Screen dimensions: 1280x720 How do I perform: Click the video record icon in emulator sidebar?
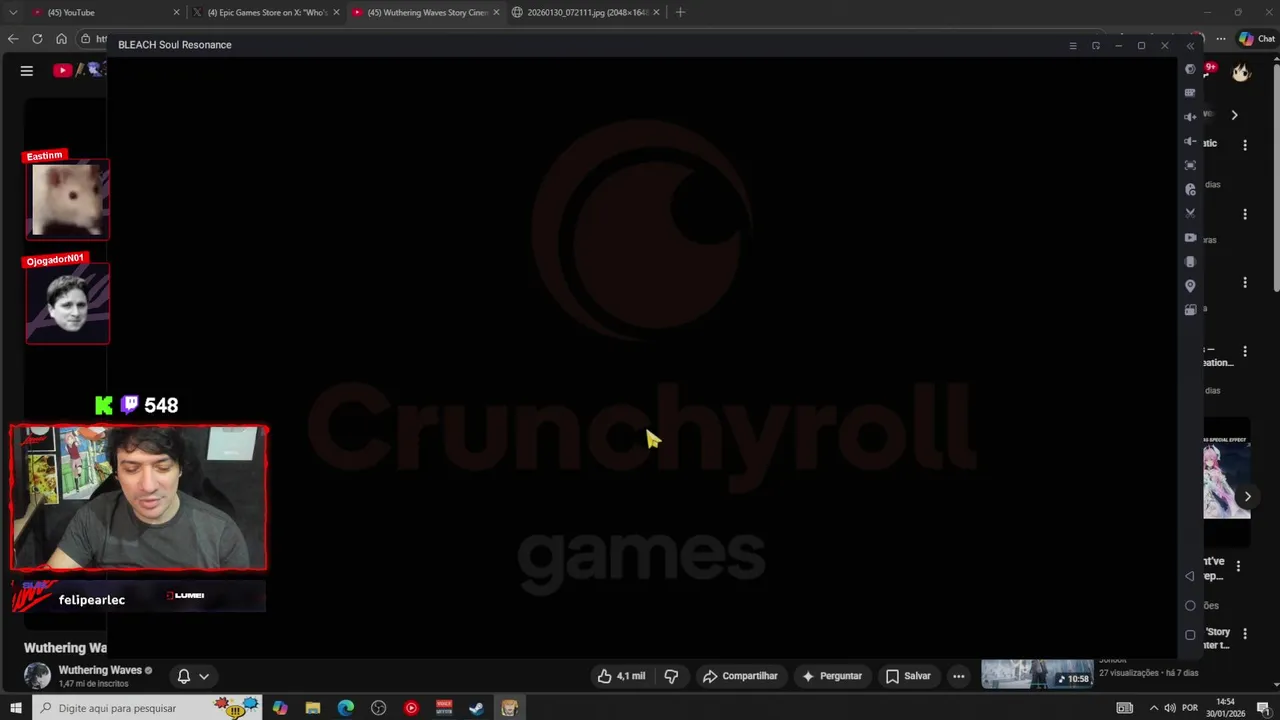point(1190,238)
